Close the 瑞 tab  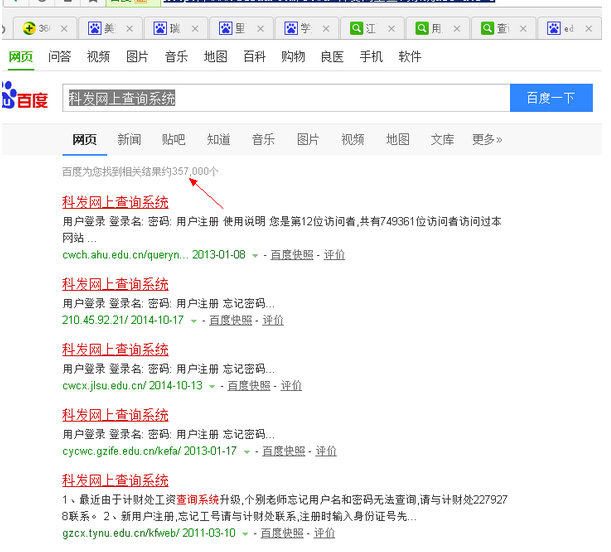tap(195, 29)
